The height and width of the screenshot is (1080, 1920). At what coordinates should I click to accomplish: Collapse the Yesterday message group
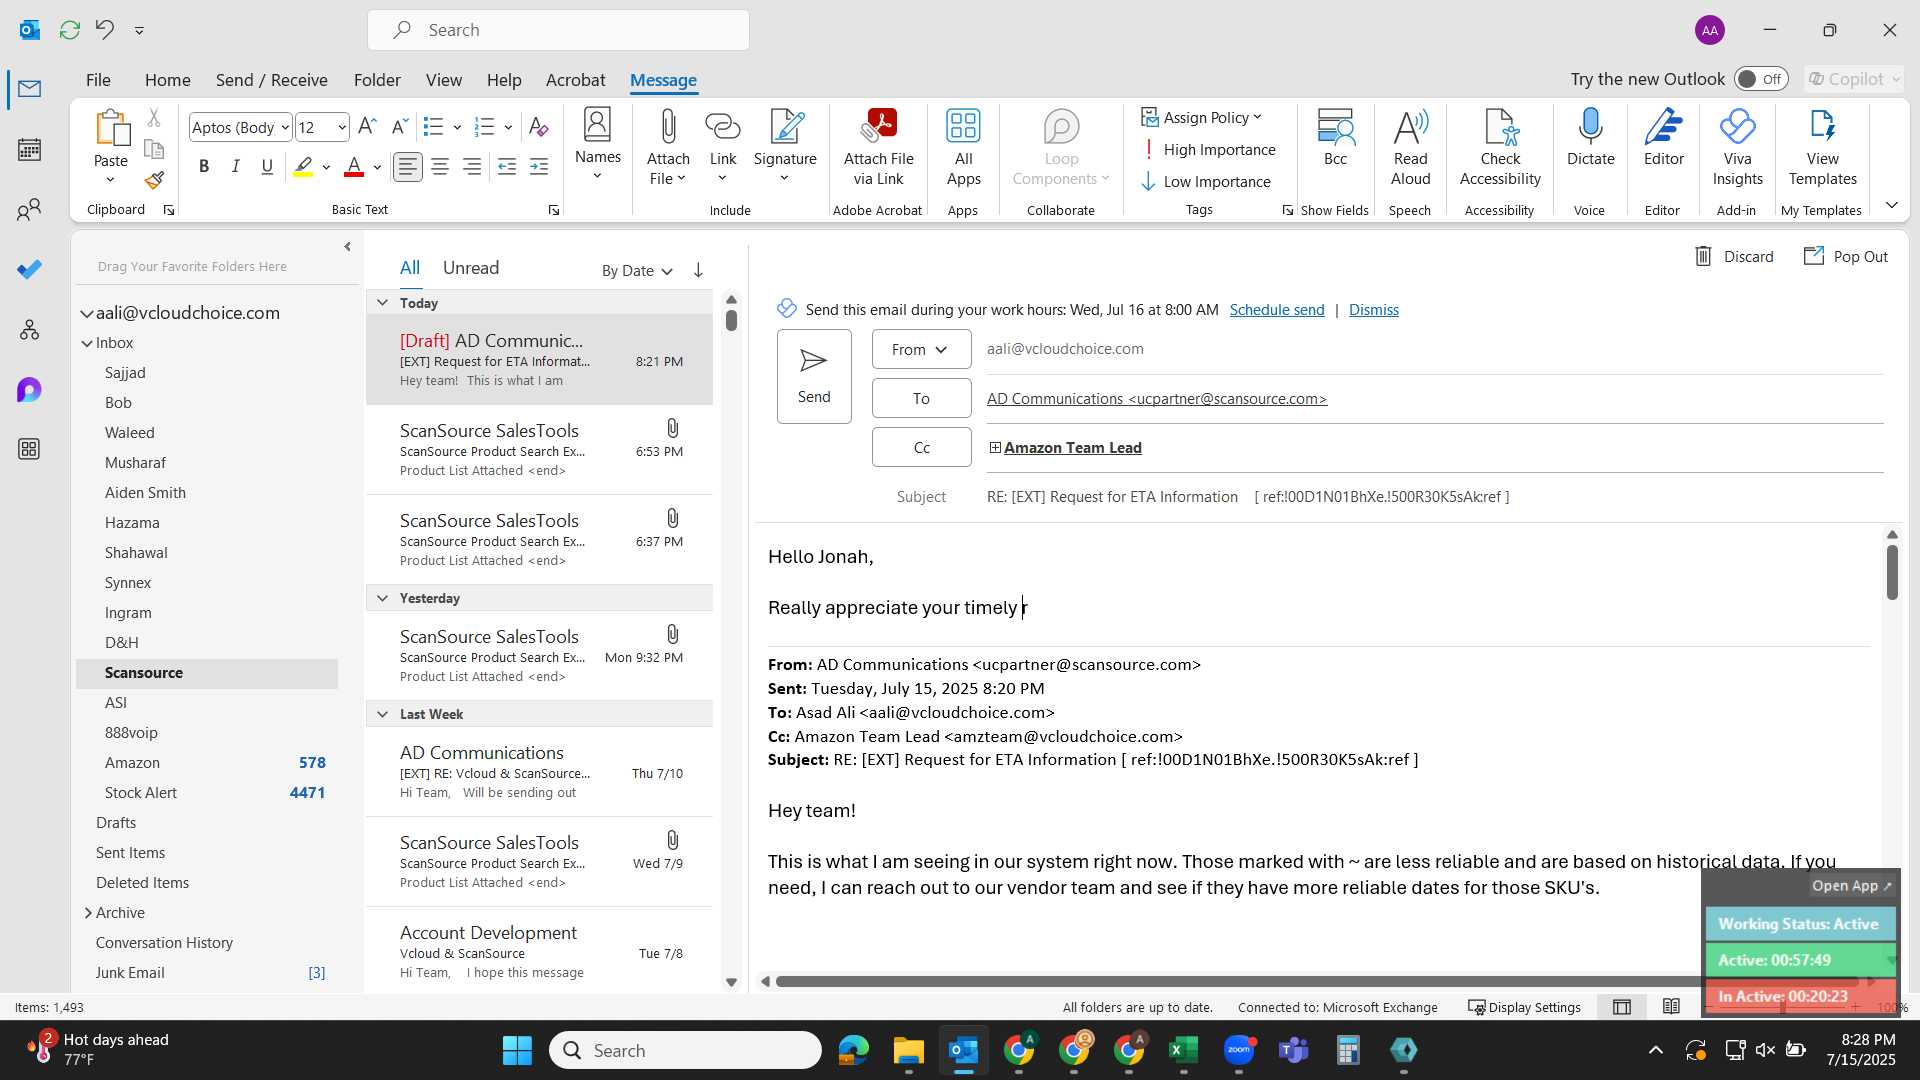pyautogui.click(x=382, y=598)
